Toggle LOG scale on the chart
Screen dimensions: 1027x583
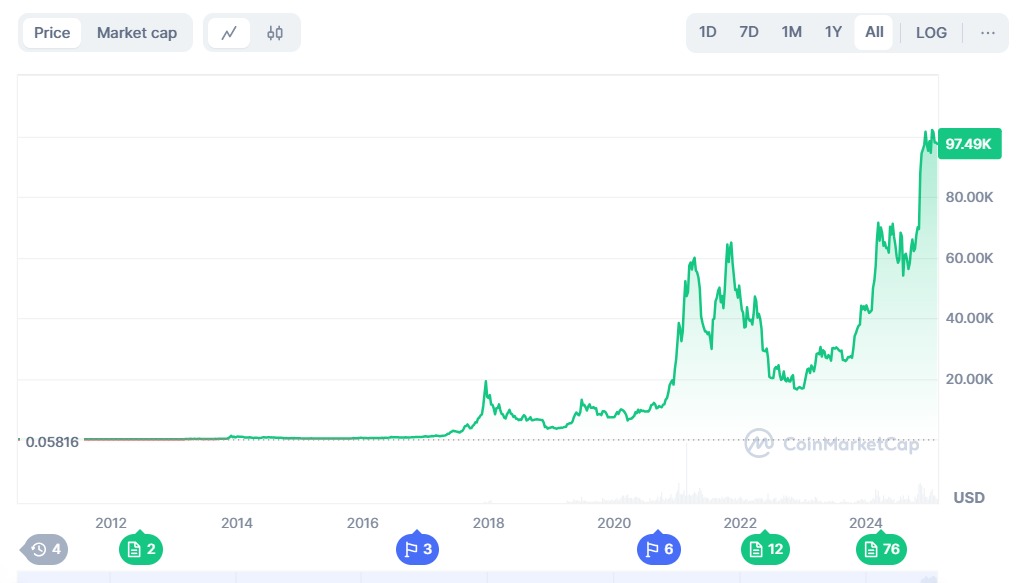pos(931,32)
